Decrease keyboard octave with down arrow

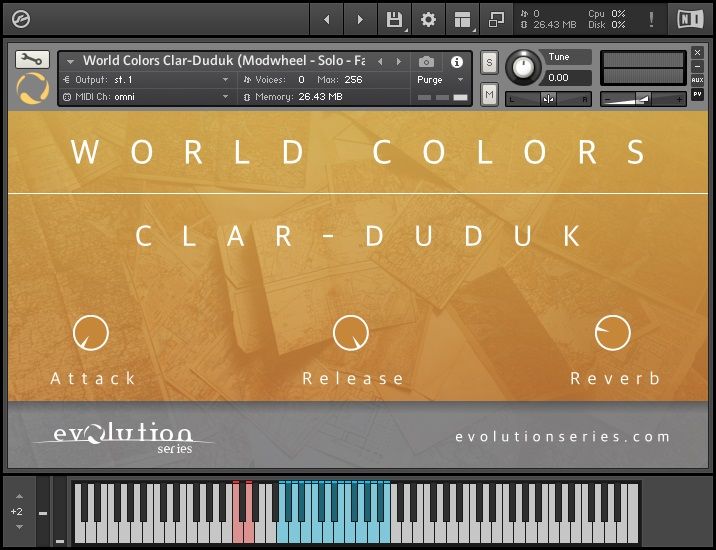(x=19, y=527)
